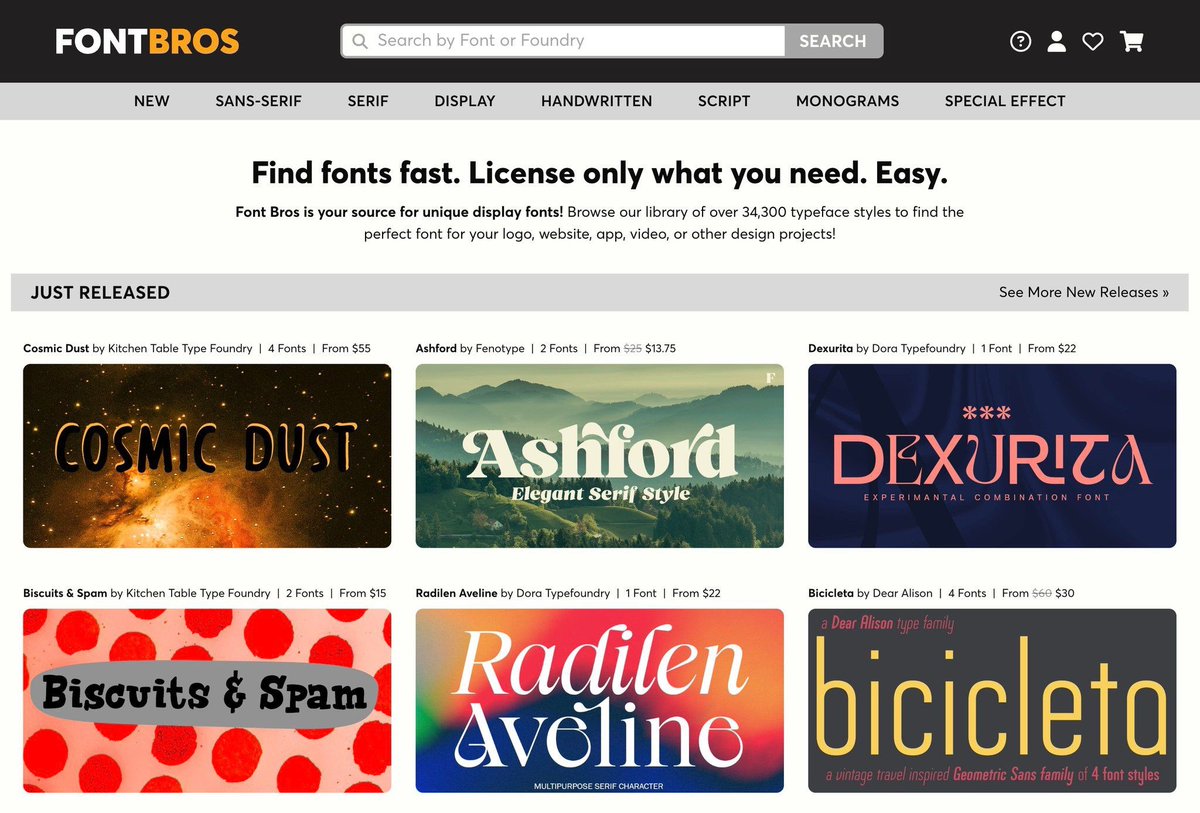Open See More New Releases
Viewport: 1200px width, 813px height.
(1083, 292)
